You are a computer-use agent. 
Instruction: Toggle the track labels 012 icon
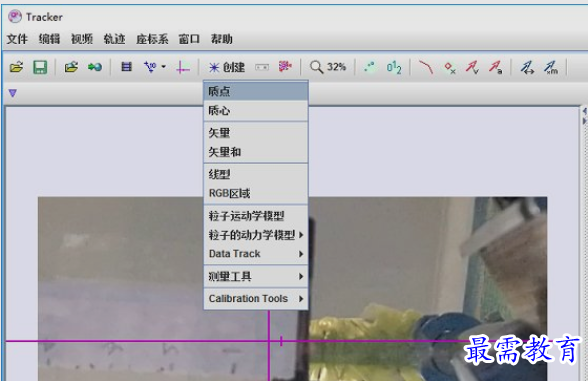click(394, 67)
